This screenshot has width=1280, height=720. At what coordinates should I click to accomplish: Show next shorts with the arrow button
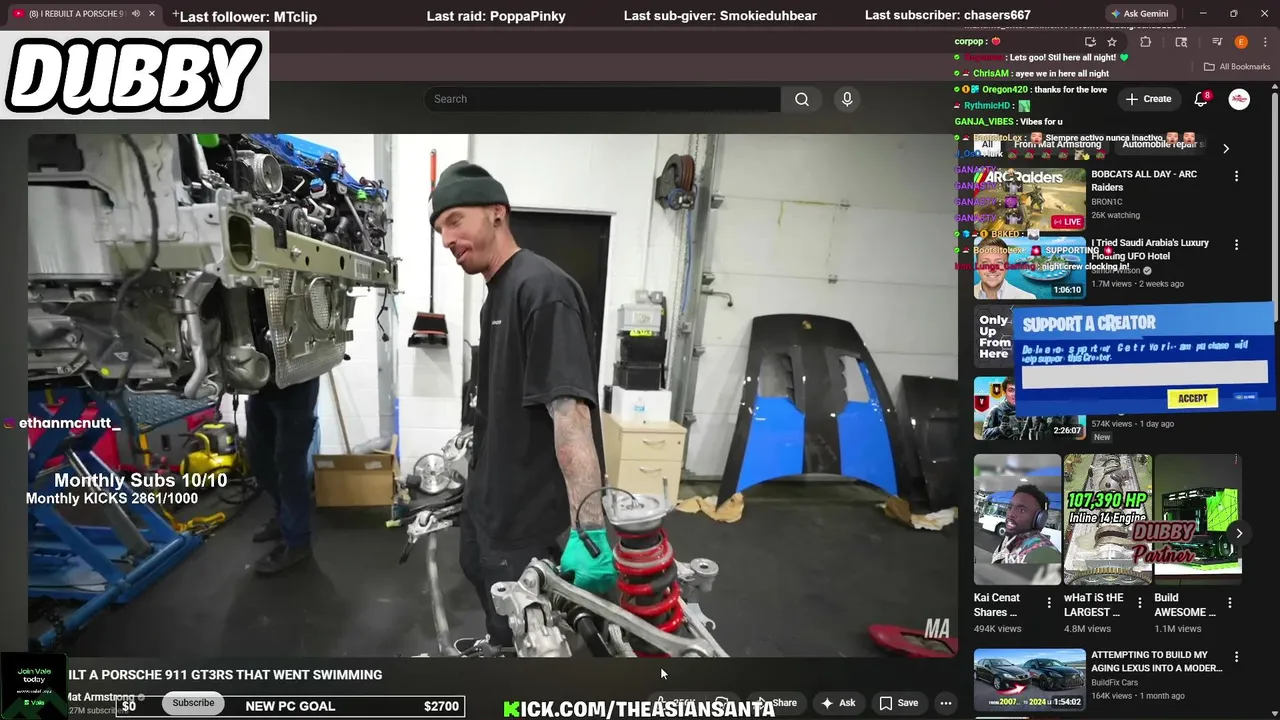[1239, 533]
